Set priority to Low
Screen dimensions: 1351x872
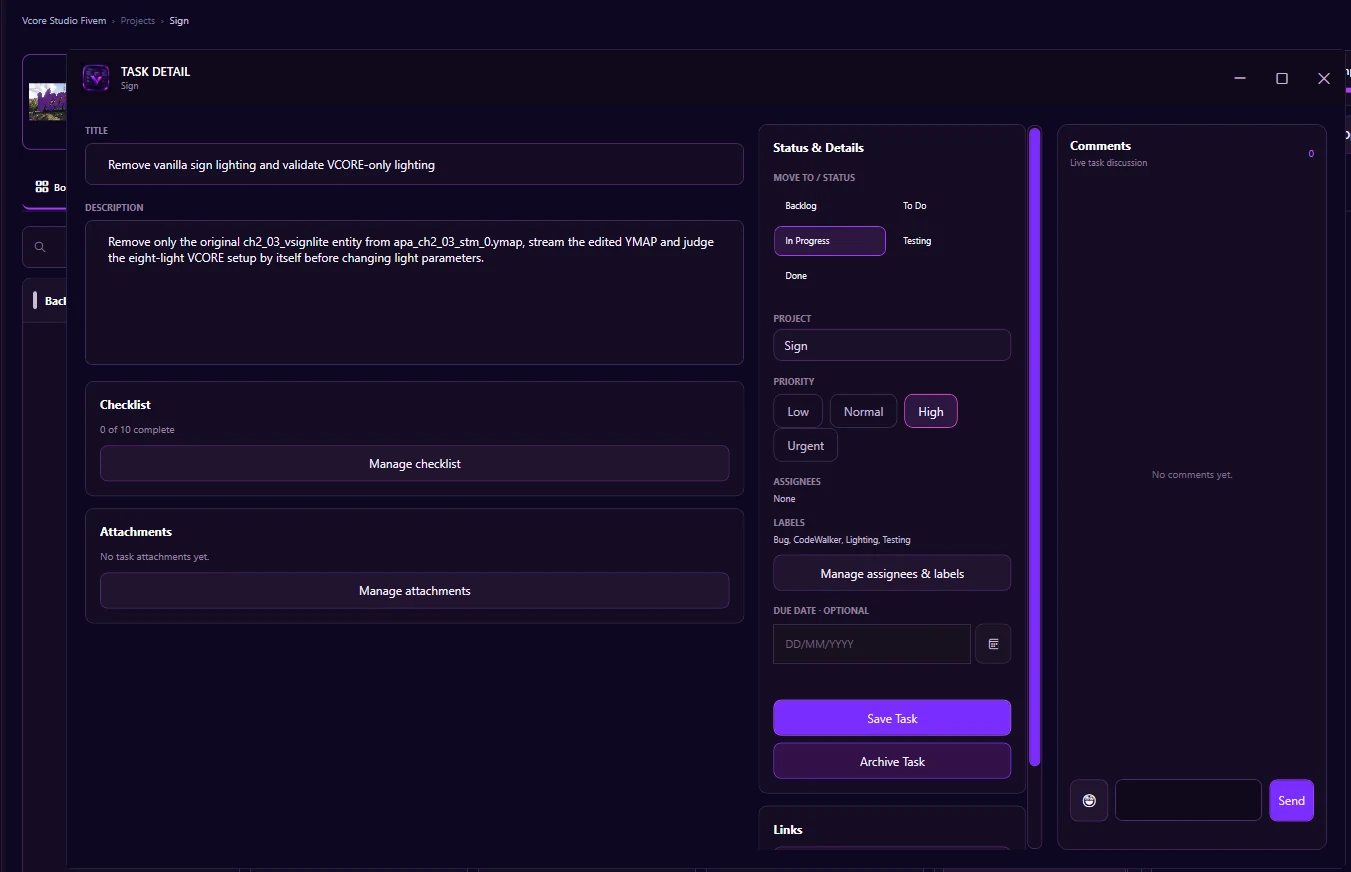pos(798,411)
